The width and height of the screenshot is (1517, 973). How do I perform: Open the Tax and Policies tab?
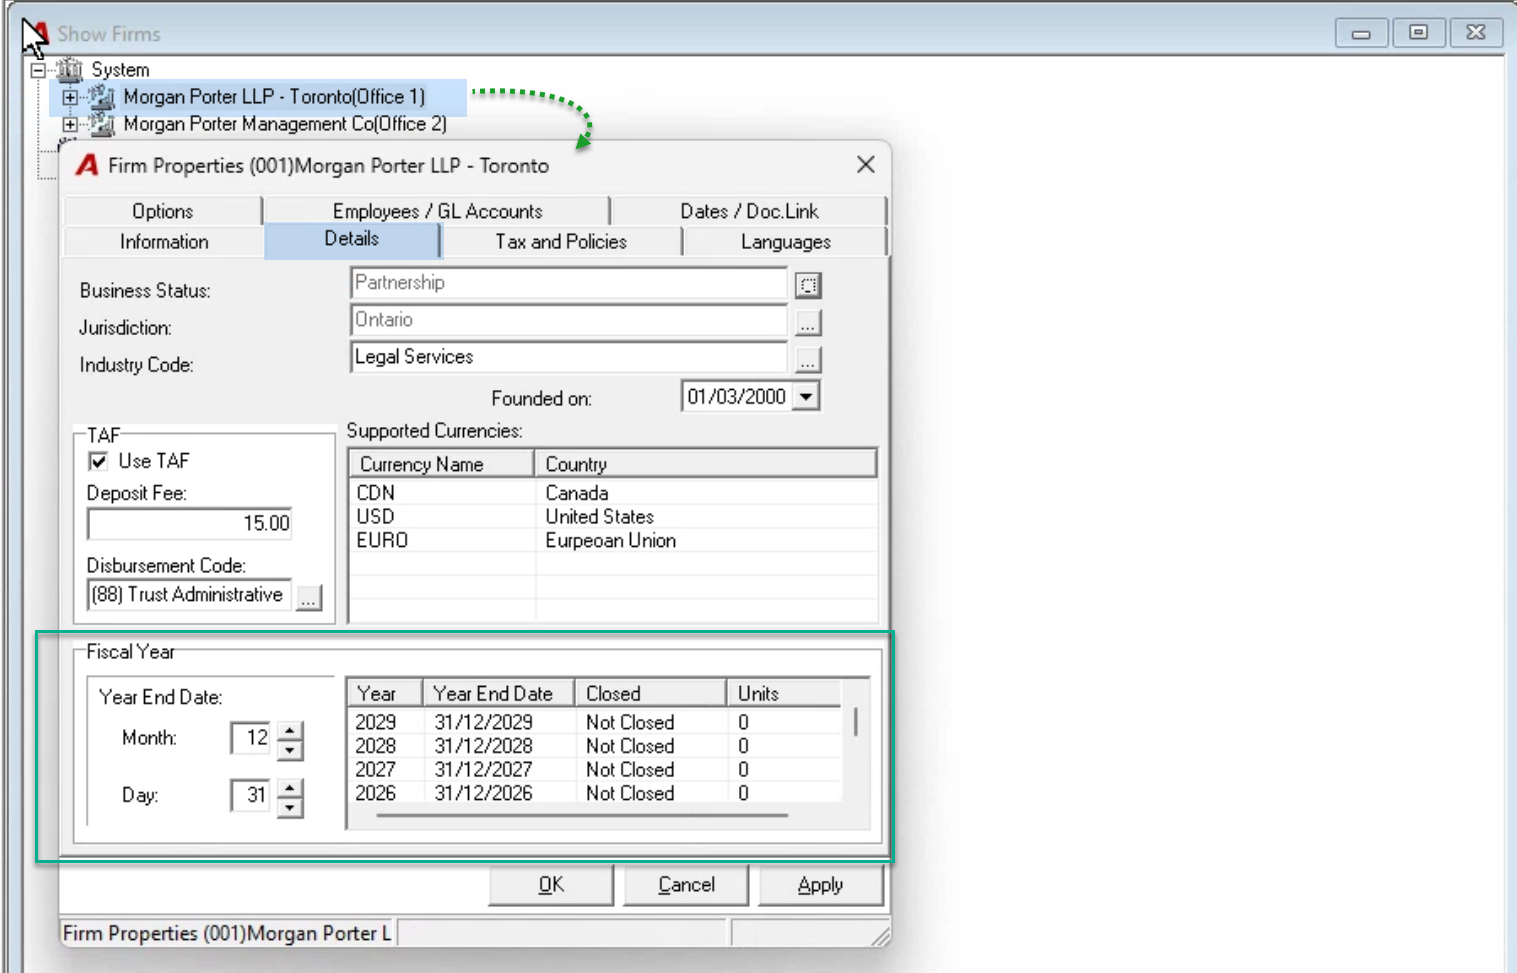[561, 242]
